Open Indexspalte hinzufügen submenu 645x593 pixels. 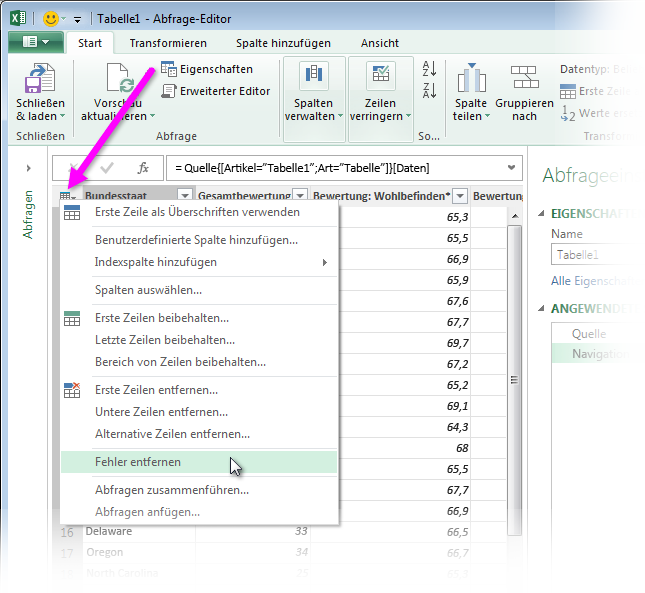[199, 262]
